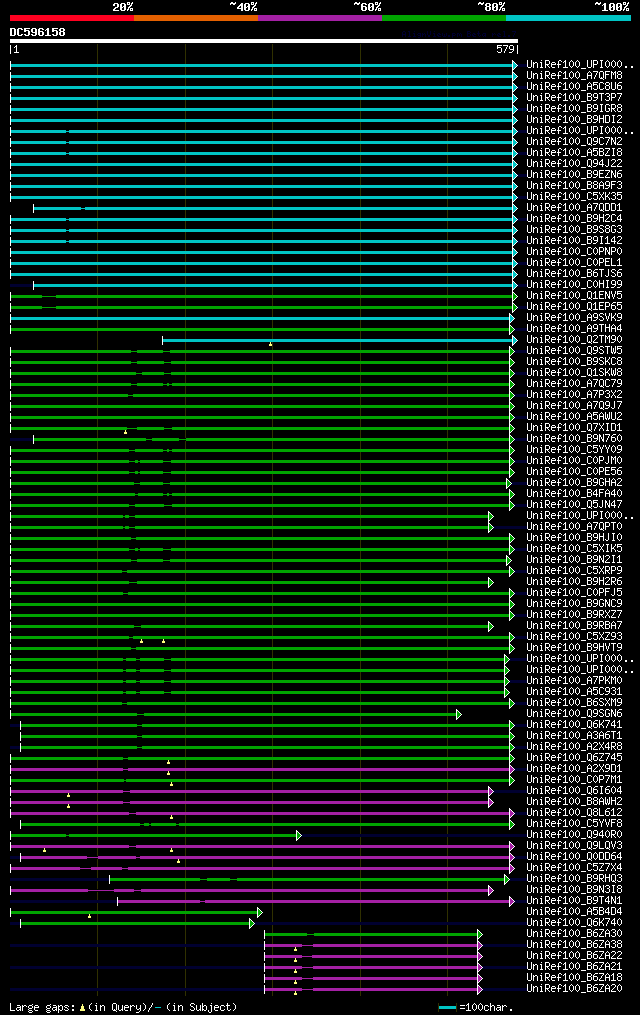
Task: Select the UniRef100_C0HI99 label
Action: pyautogui.click(x=574, y=284)
